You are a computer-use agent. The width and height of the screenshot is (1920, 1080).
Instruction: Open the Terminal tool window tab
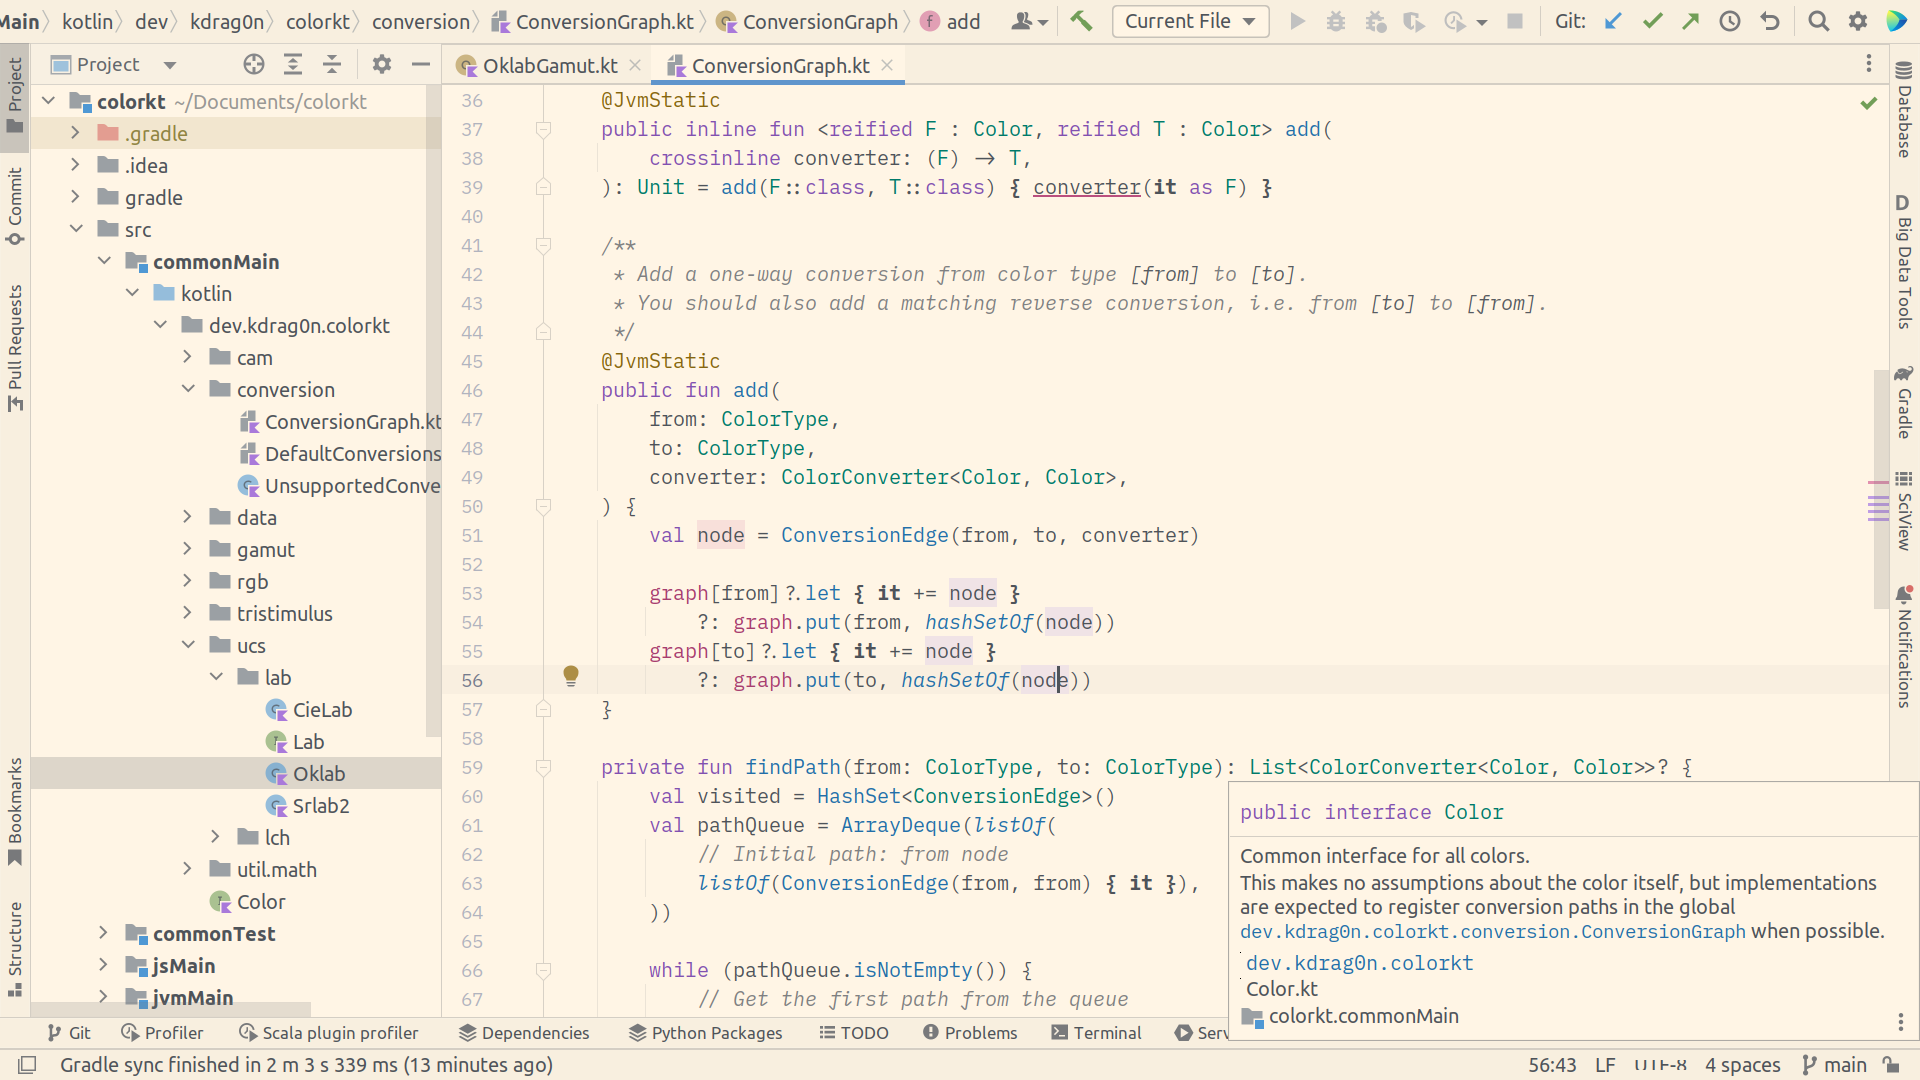click(1096, 1033)
